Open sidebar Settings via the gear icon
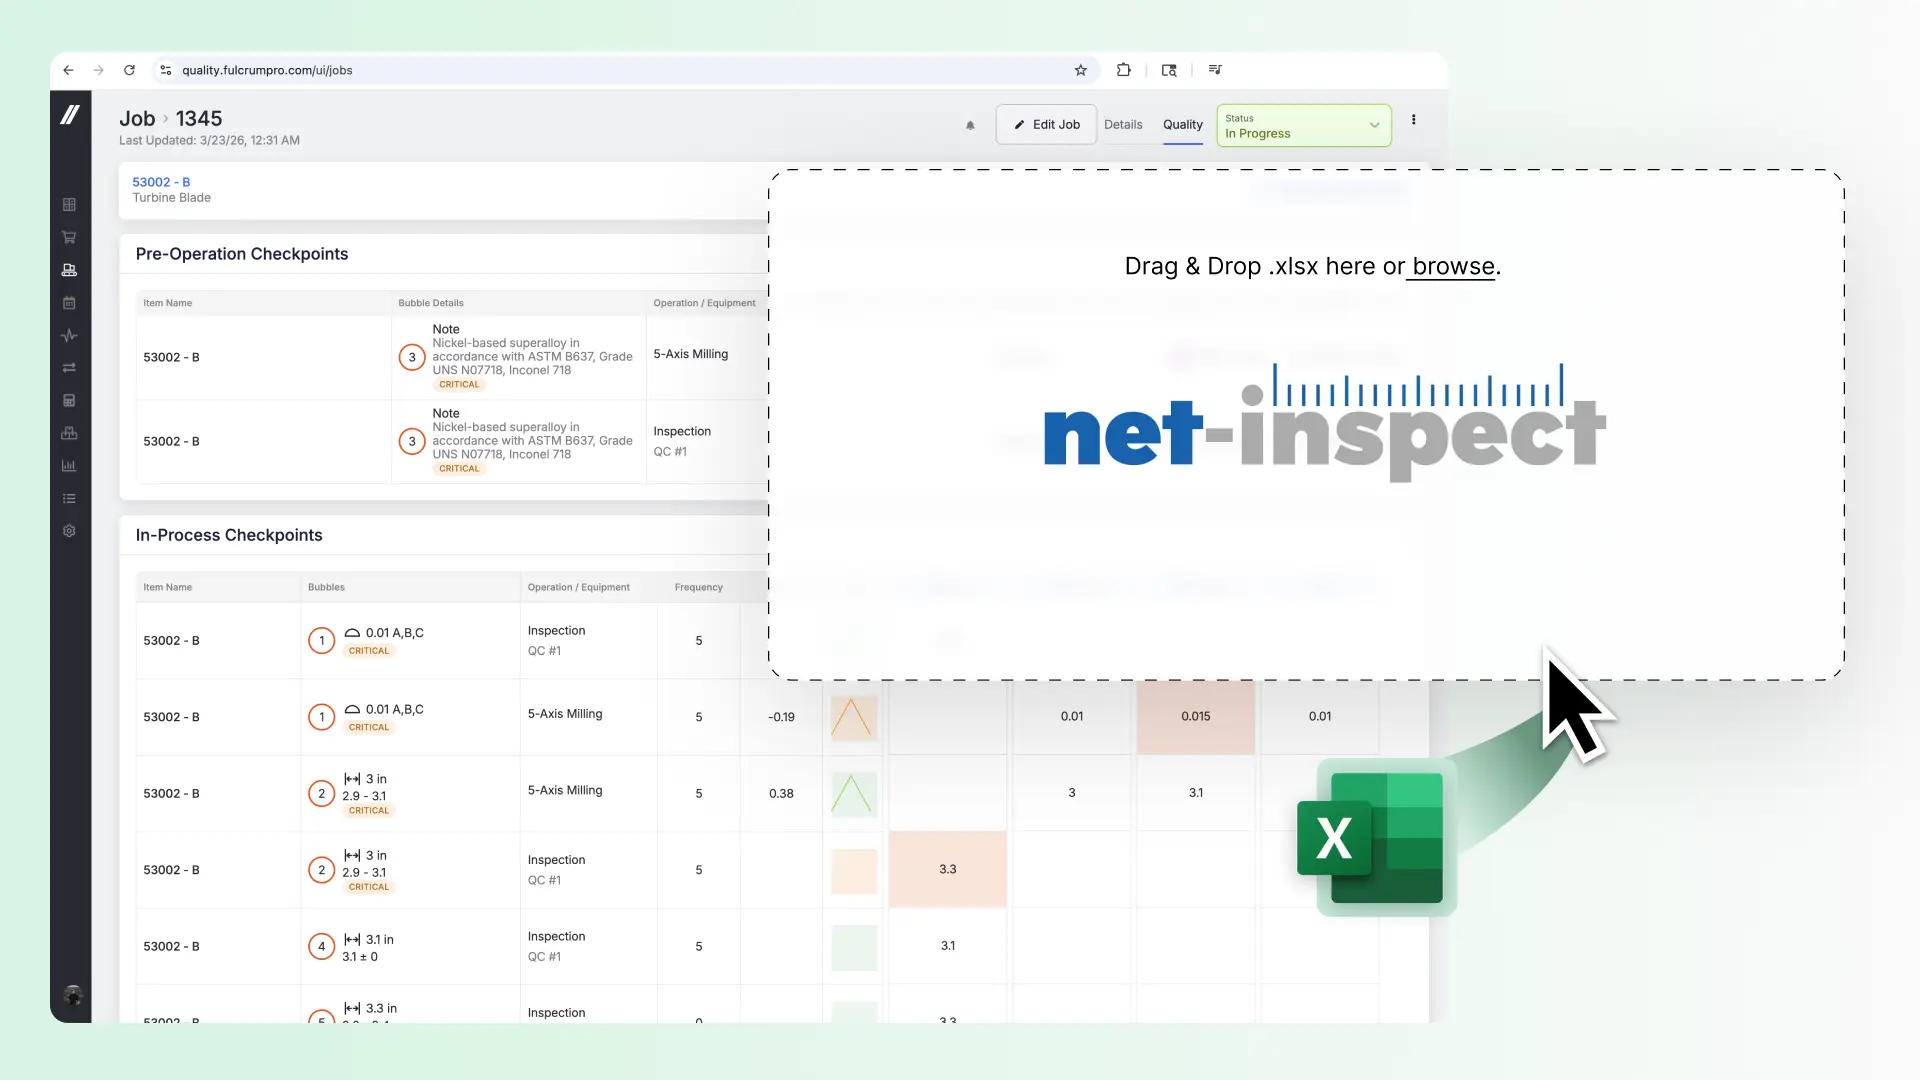Viewport: 1920px width, 1080px height. 69,531
